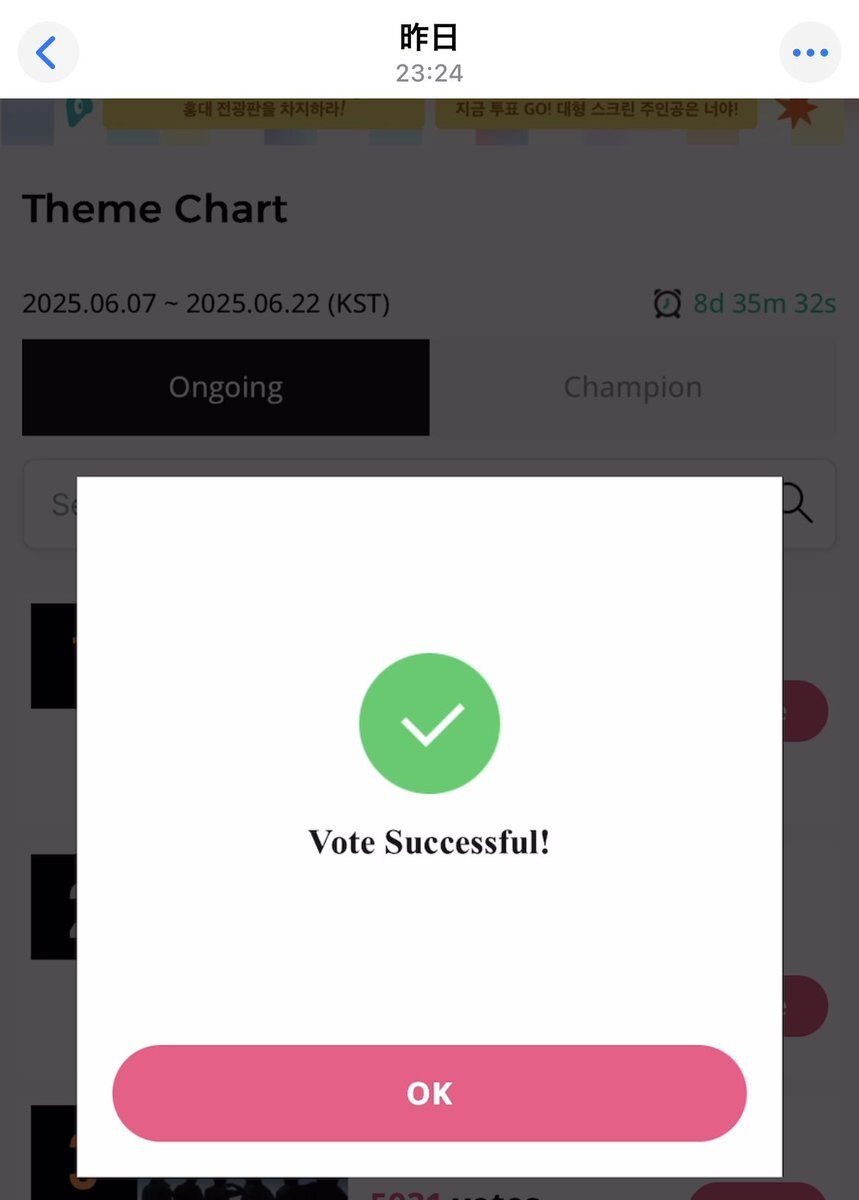Tap the vote button for second-ranked entry
Viewport: 859px width, 1200px height.
[805, 1005]
